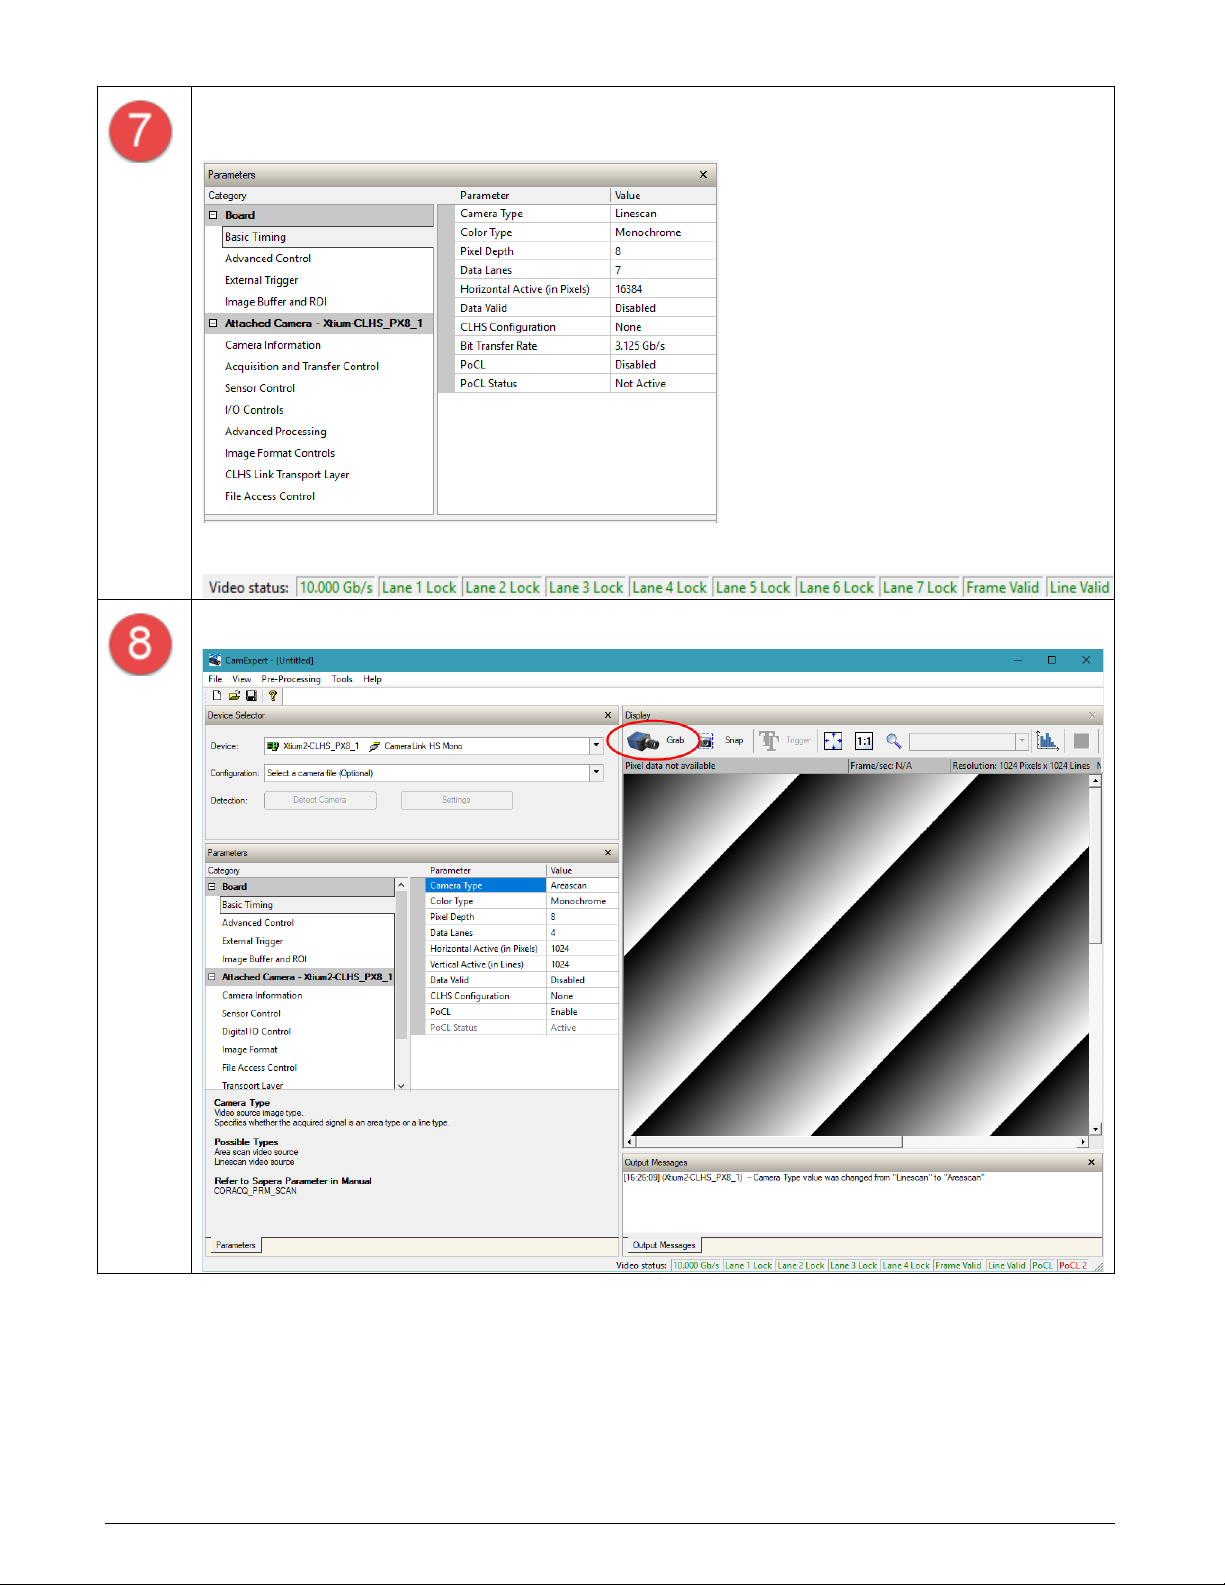Select Digital IO Control category
Screen dimensions: 1225x1585
click(256, 1032)
